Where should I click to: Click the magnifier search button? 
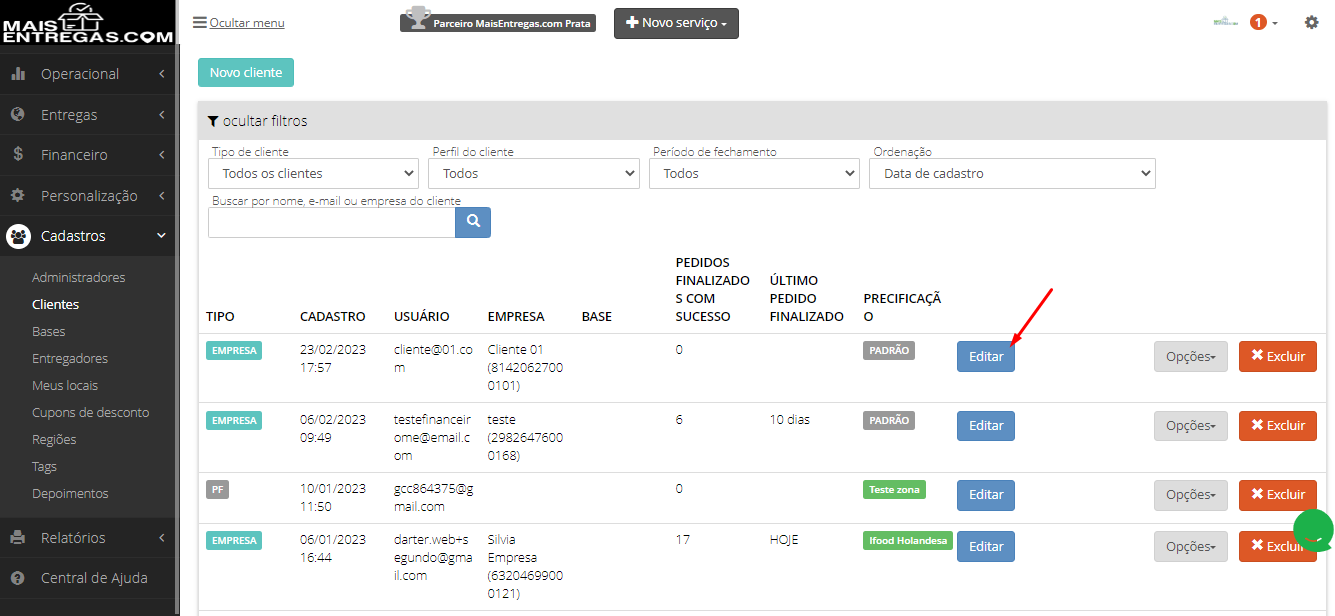click(x=473, y=222)
